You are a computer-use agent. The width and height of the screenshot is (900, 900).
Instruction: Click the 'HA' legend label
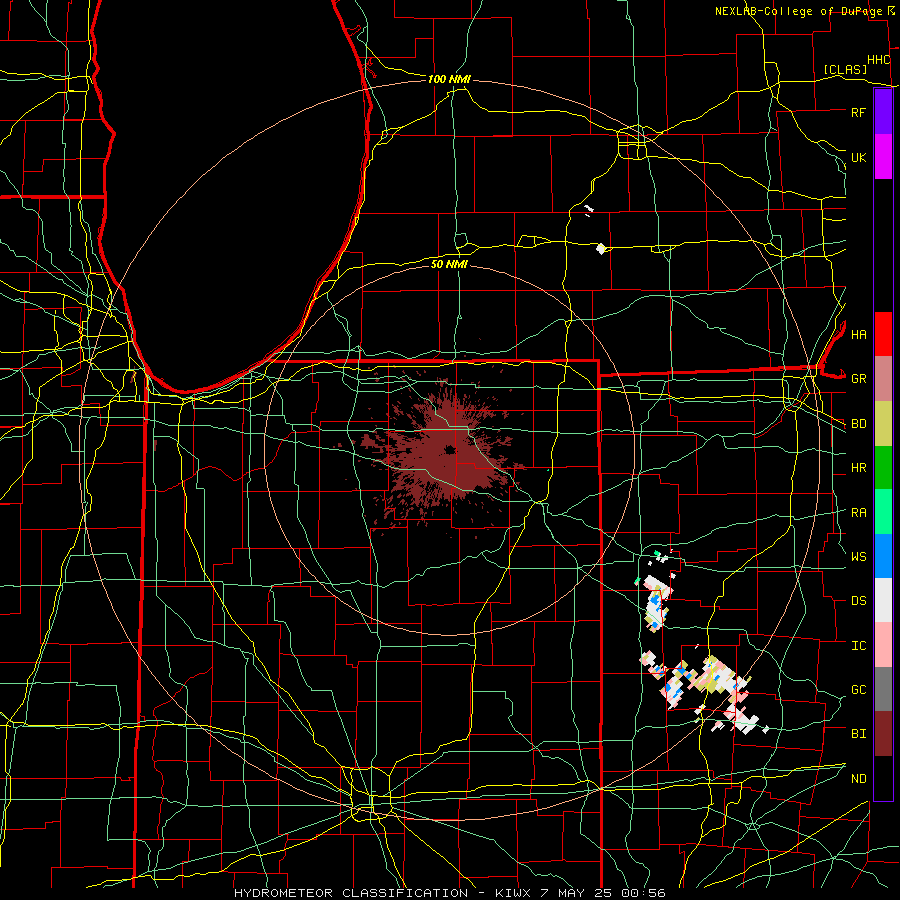858,334
